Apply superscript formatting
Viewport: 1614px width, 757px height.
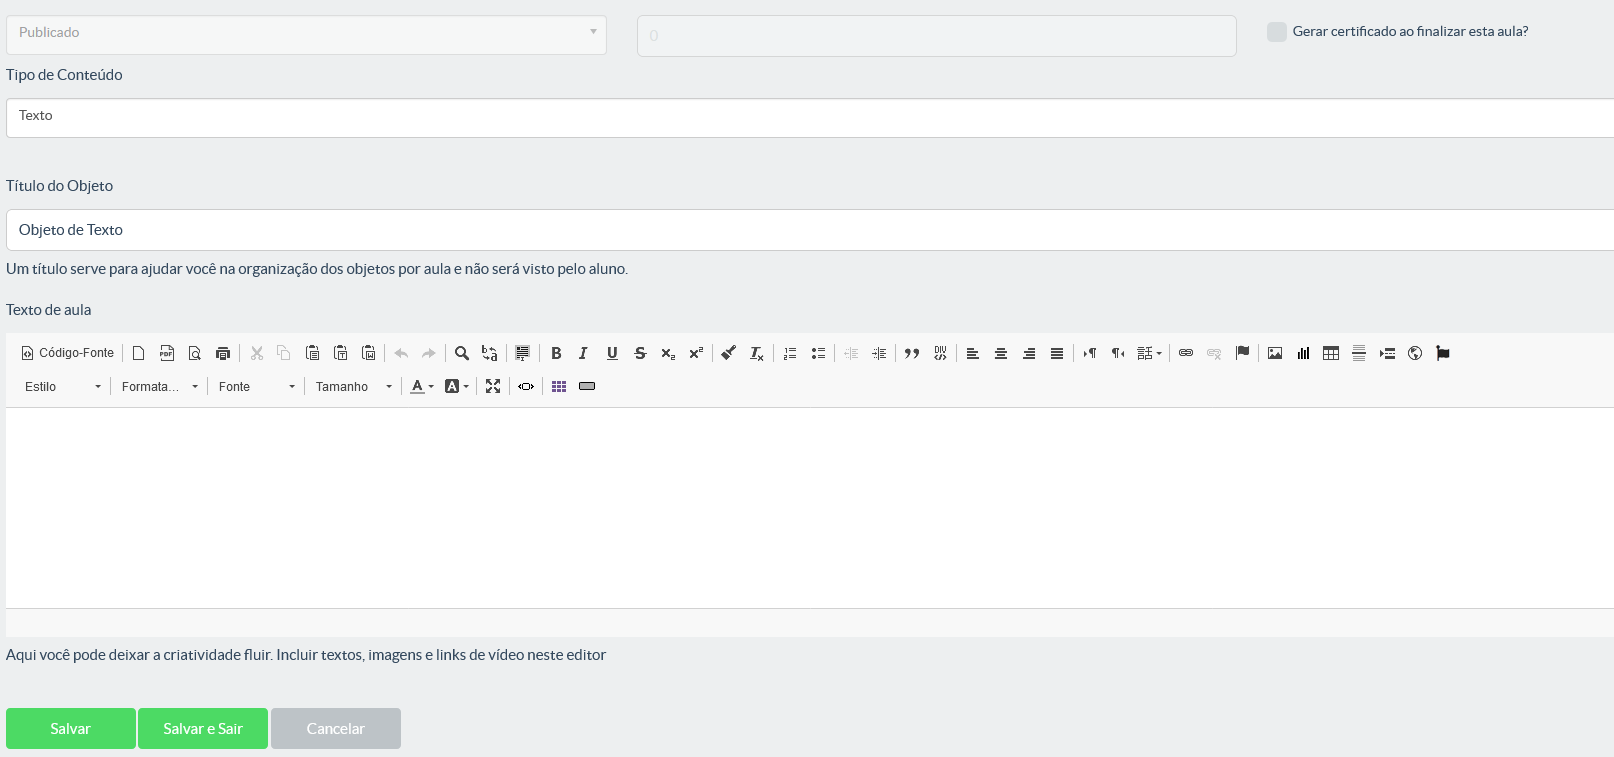point(696,353)
